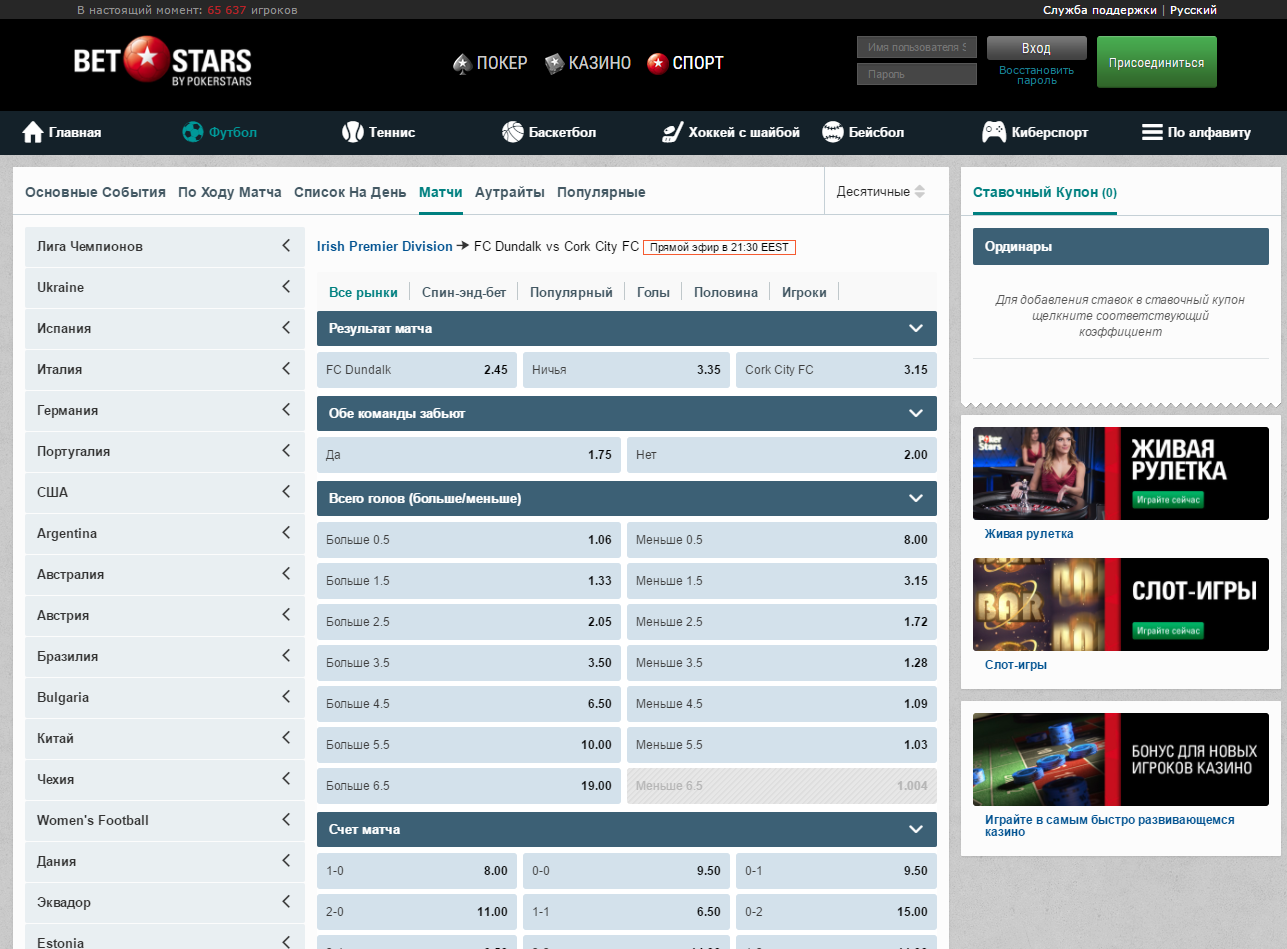Open the Живая рулетка banner

point(1120,473)
